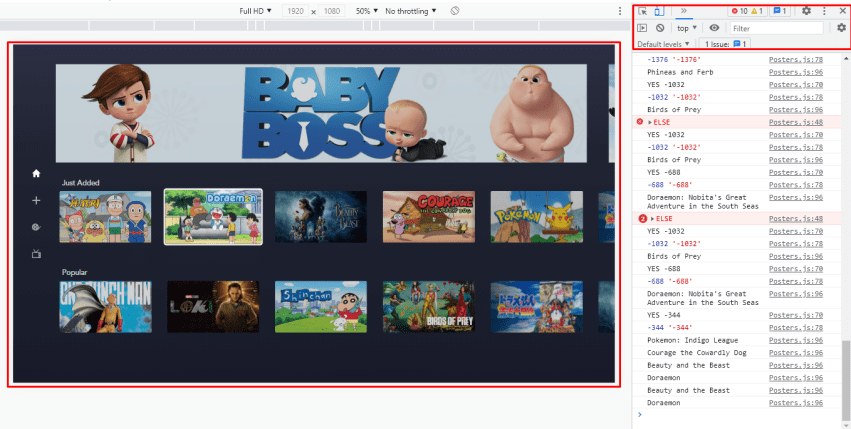Open Posters.js:96 link beside Courage the Cowardly Dog
Viewport: 851px width, 429px height.
point(796,353)
